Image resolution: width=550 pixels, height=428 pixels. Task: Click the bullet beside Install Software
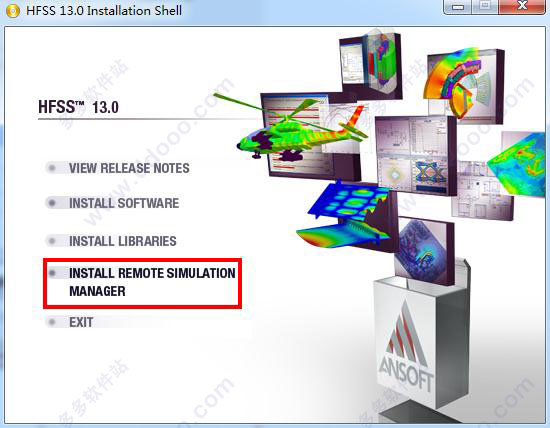[52, 203]
